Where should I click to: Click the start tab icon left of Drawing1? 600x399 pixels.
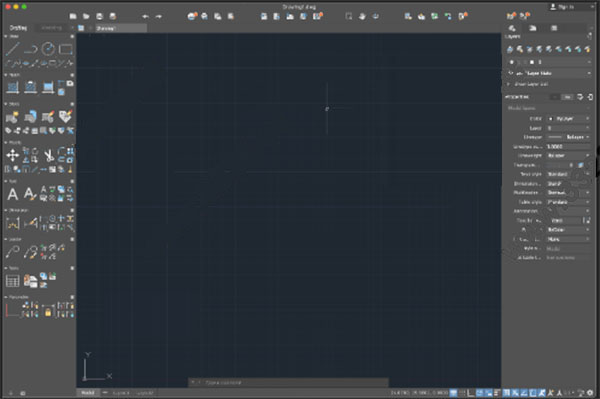(x=81, y=28)
